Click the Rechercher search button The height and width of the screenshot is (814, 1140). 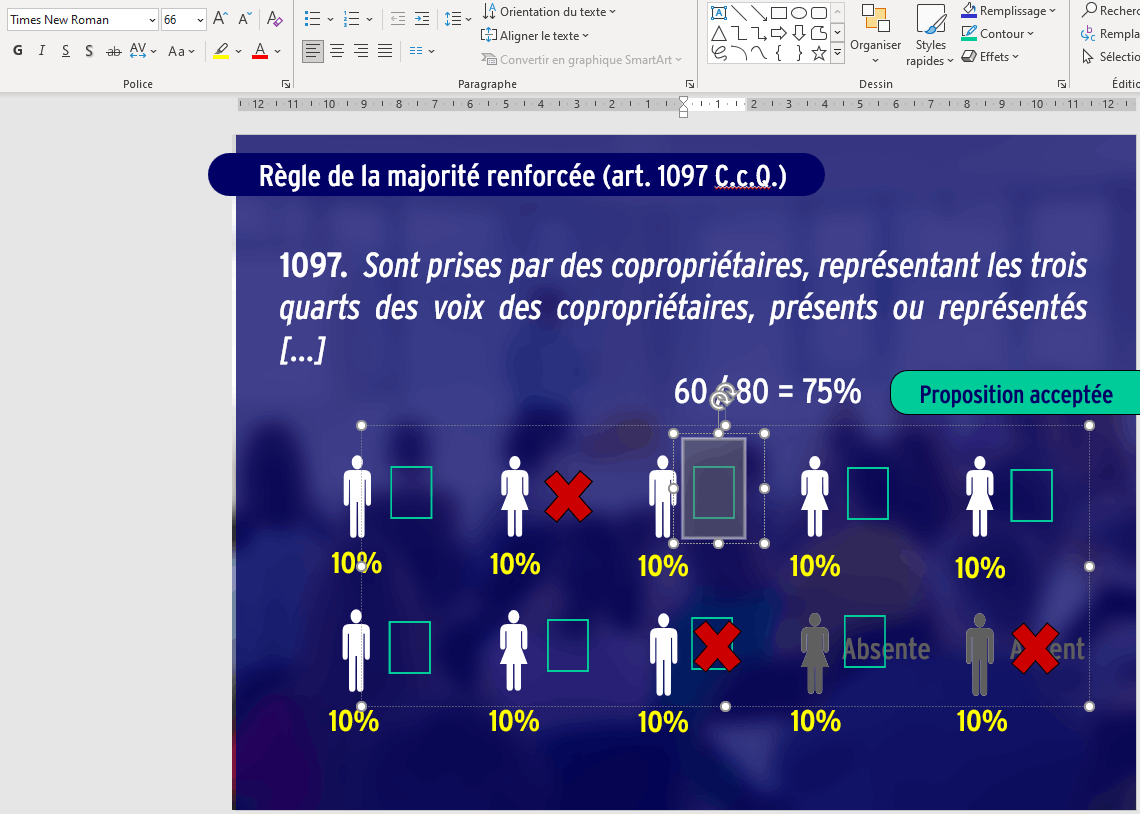1110,11
